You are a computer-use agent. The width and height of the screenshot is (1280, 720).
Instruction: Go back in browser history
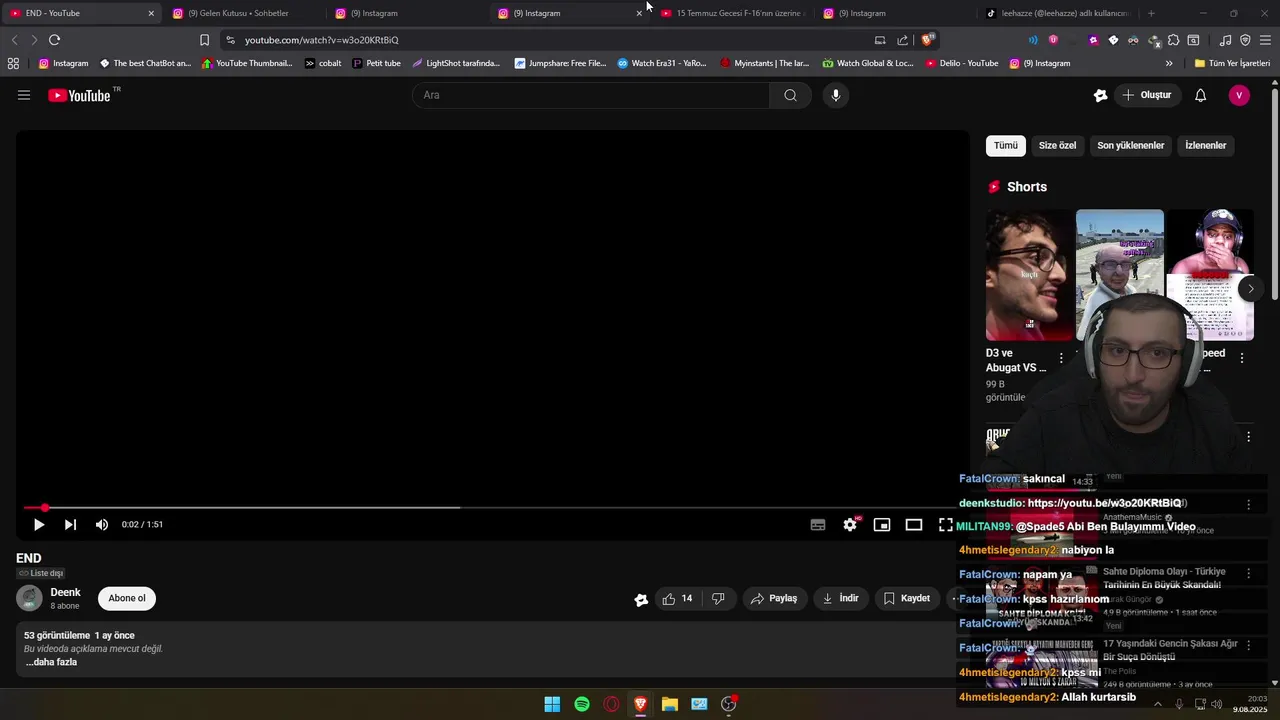click(x=14, y=40)
